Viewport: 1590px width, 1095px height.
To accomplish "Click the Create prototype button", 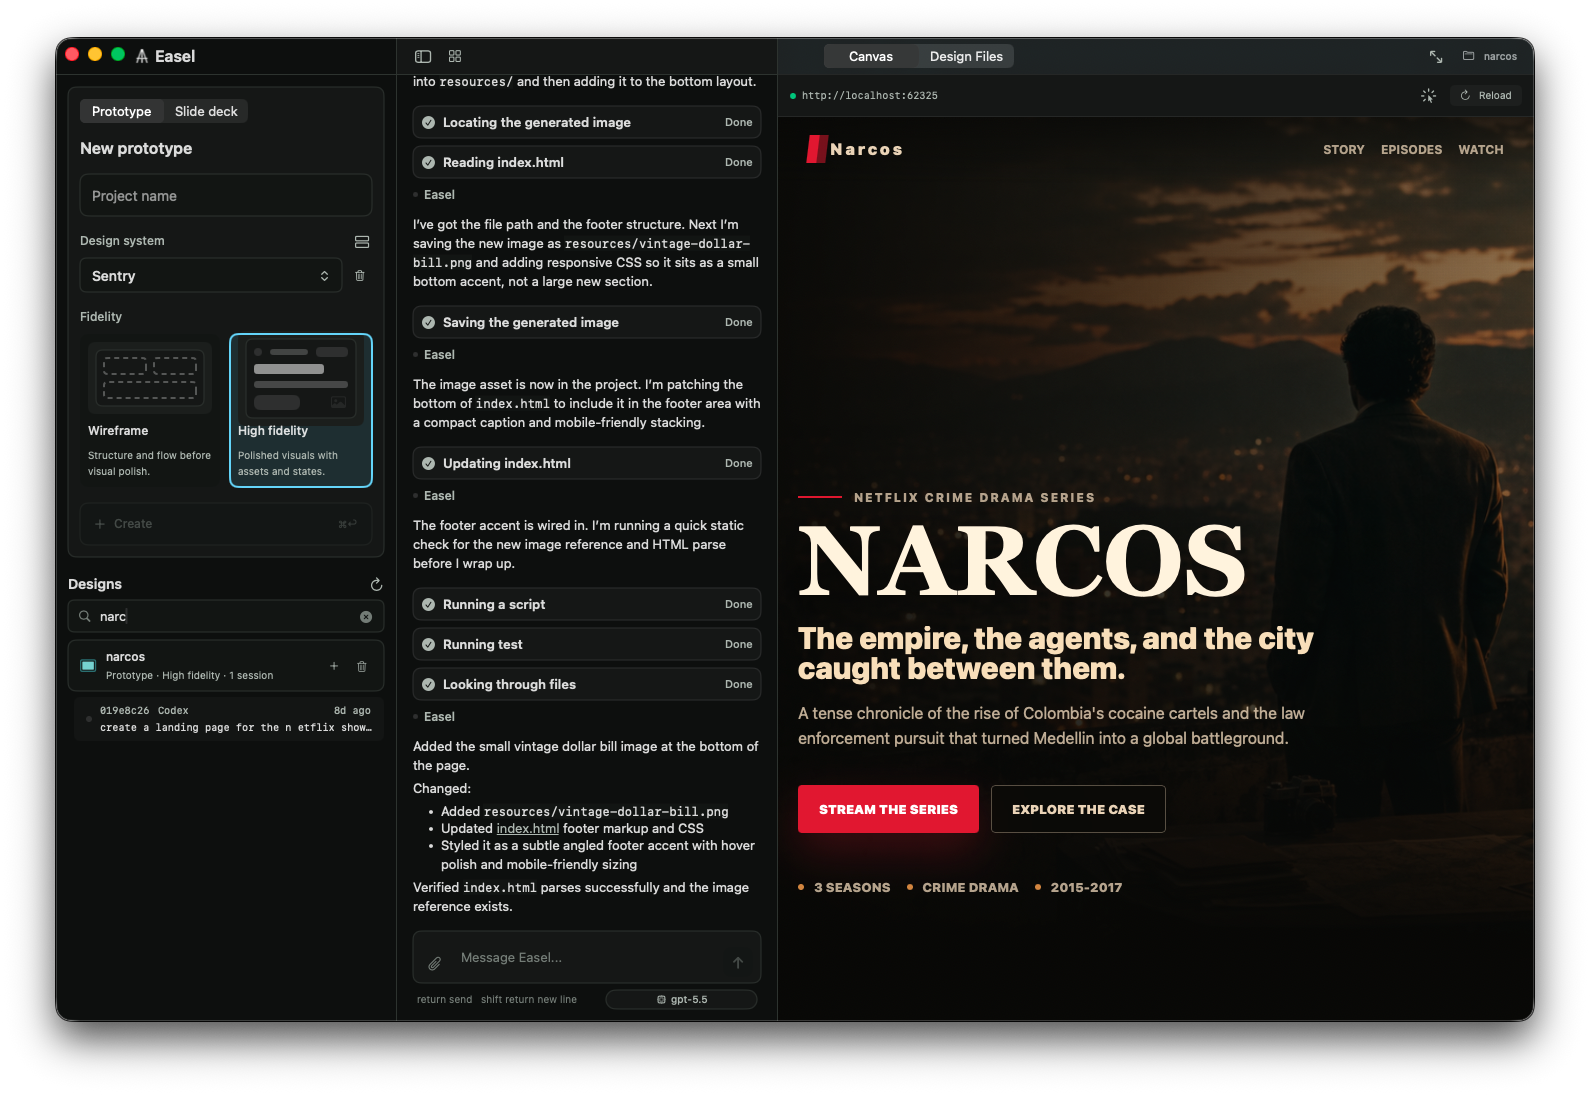I will point(226,524).
